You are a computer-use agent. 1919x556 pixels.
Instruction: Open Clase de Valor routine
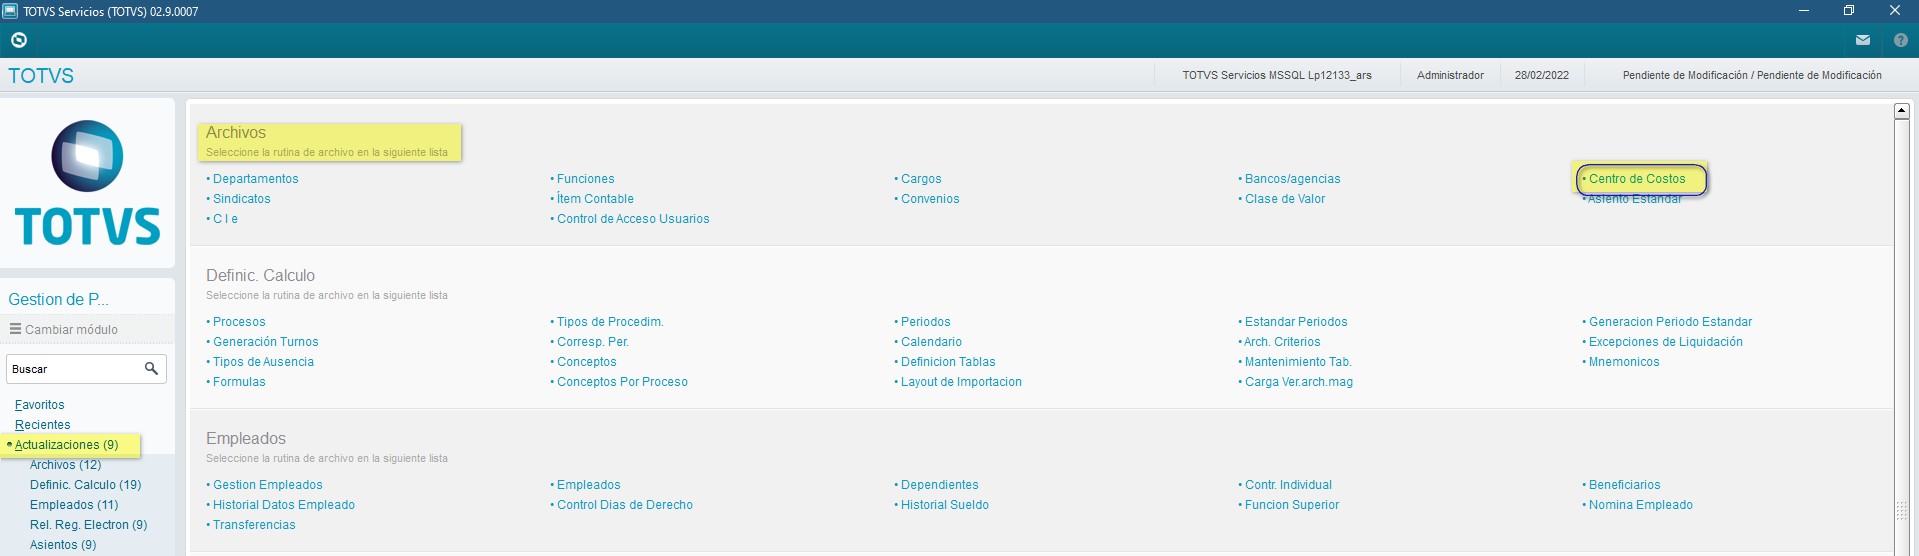1285,199
